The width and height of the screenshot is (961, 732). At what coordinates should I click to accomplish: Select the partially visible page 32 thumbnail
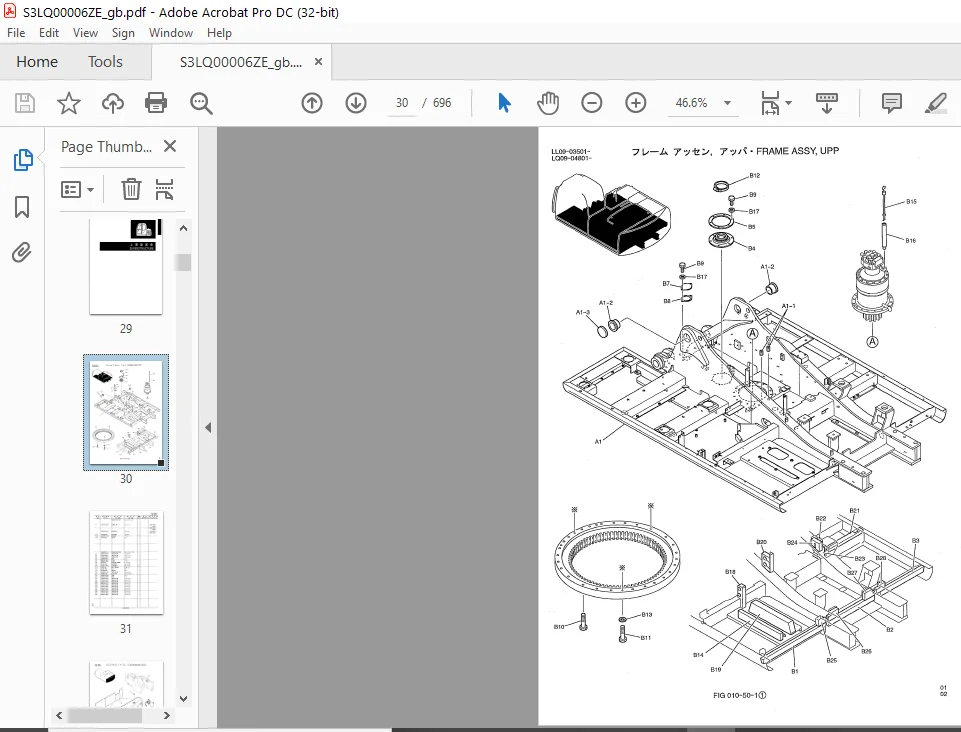point(126,683)
